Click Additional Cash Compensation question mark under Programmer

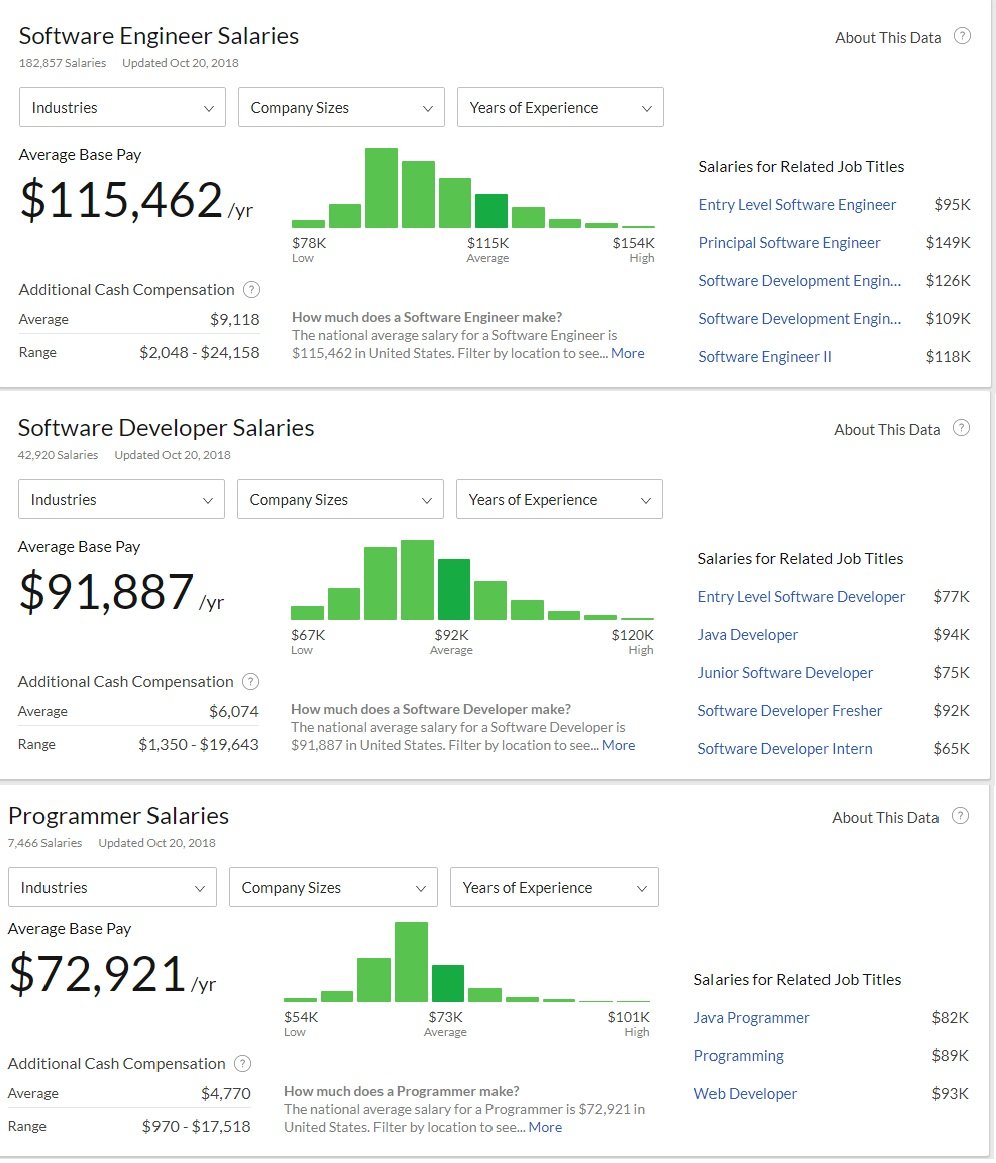click(x=242, y=1064)
